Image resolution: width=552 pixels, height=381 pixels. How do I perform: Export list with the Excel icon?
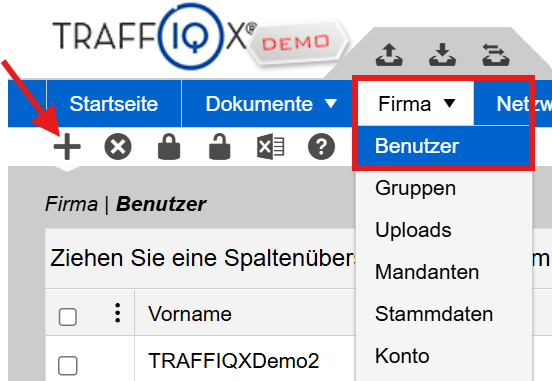click(x=270, y=146)
